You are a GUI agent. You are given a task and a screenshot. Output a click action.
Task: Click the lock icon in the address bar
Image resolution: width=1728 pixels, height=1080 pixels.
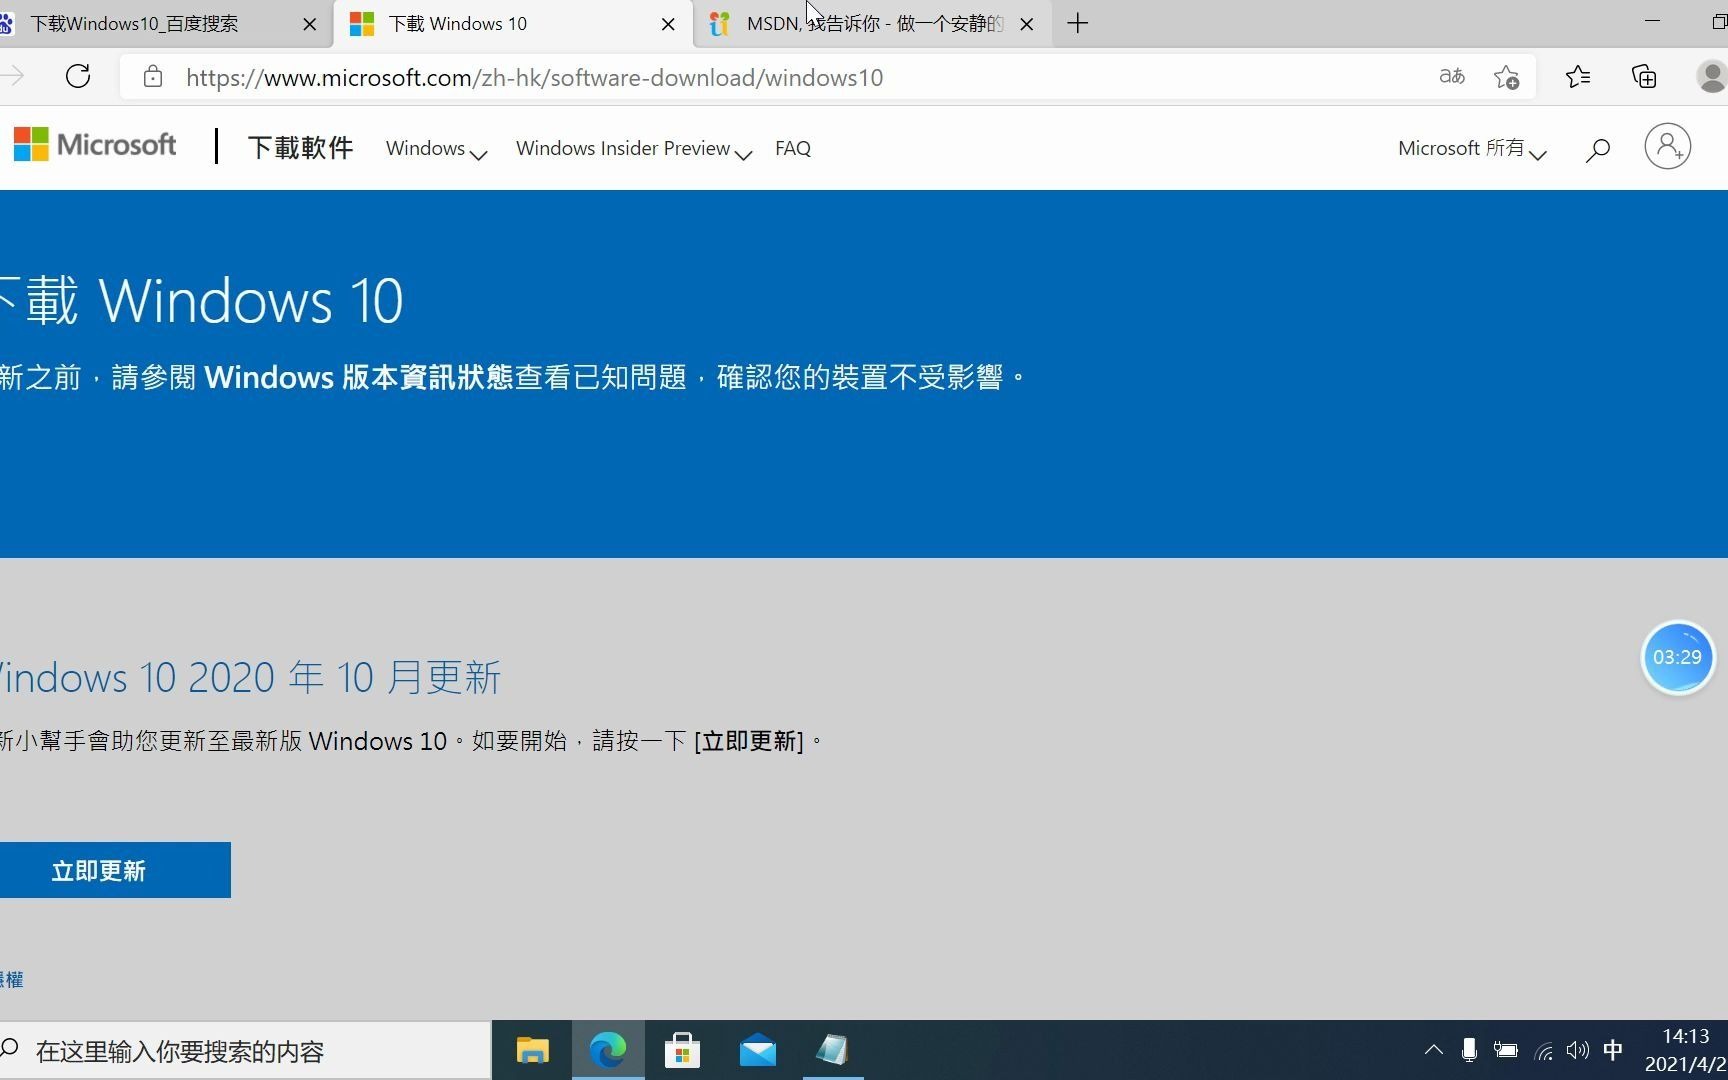click(152, 77)
